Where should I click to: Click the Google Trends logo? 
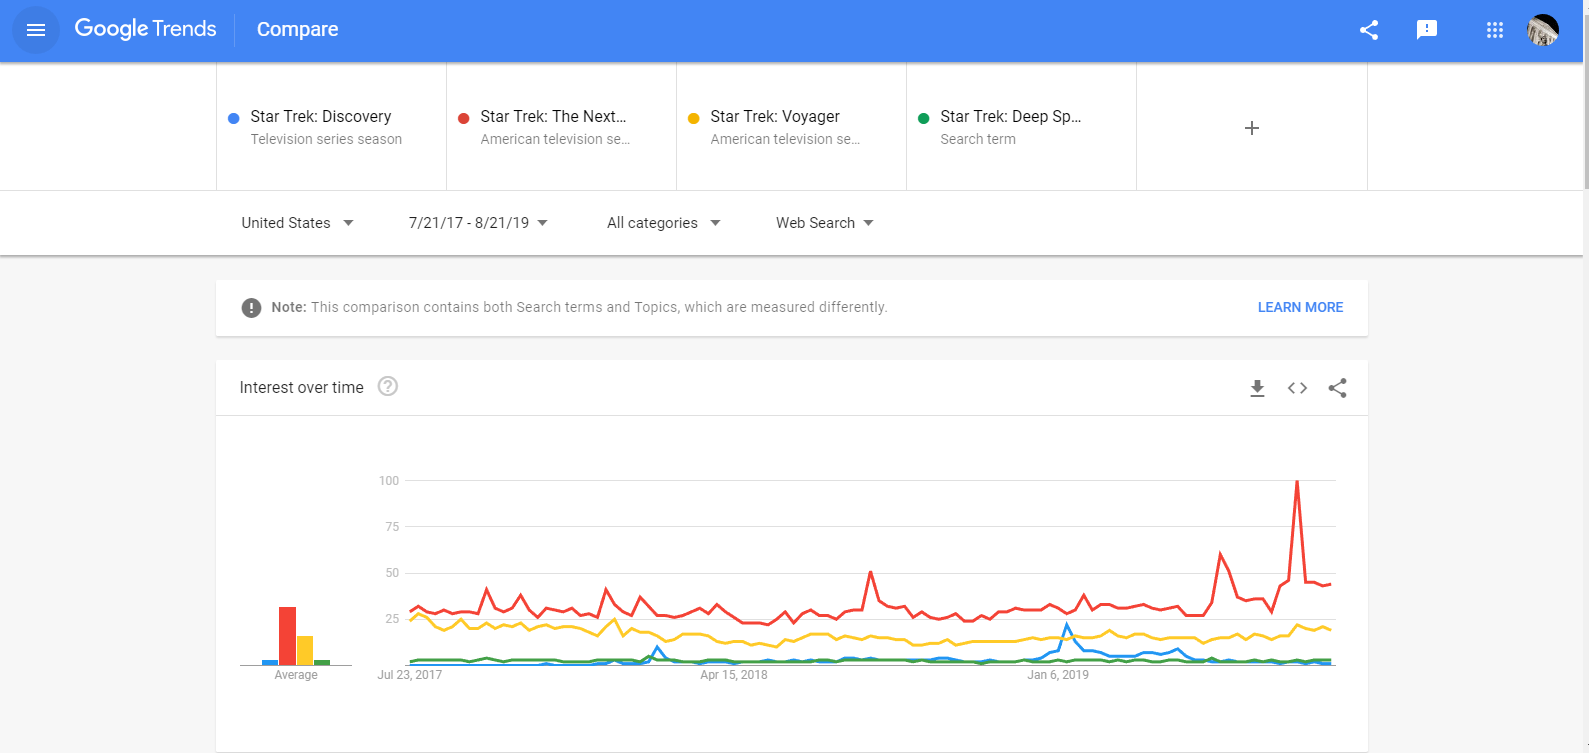pos(146,29)
